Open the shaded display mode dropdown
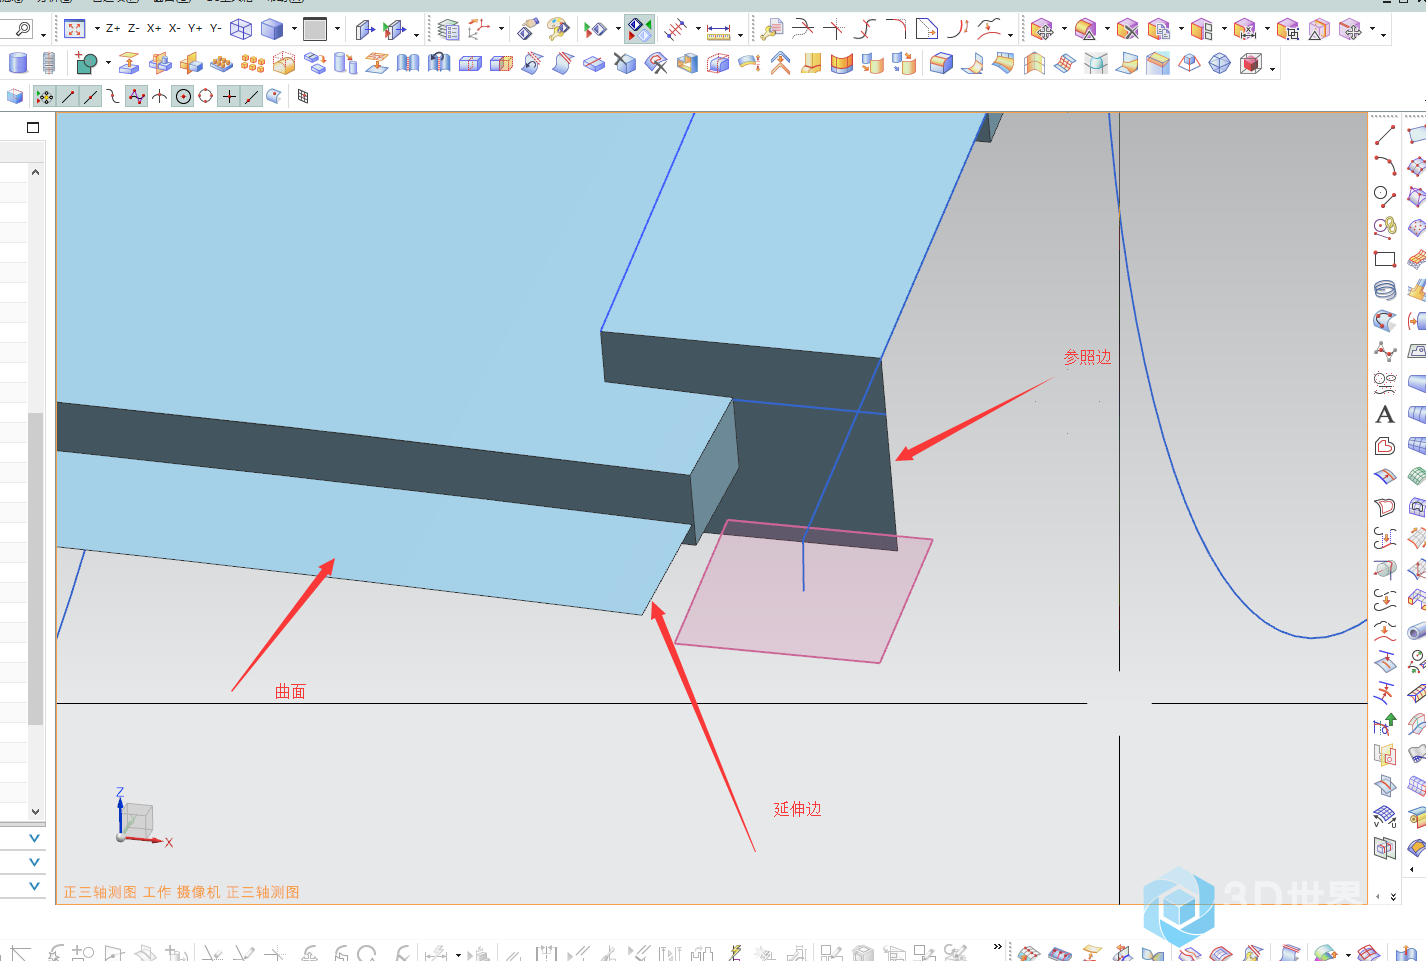The height and width of the screenshot is (961, 1426). click(x=294, y=29)
